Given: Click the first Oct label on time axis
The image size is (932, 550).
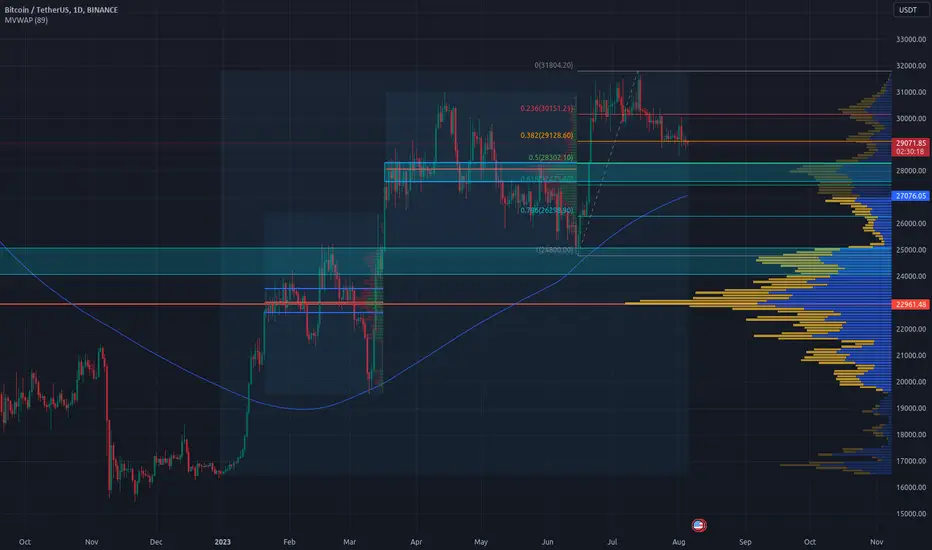Looking at the screenshot, I should pyautogui.click(x=25, y=542).
